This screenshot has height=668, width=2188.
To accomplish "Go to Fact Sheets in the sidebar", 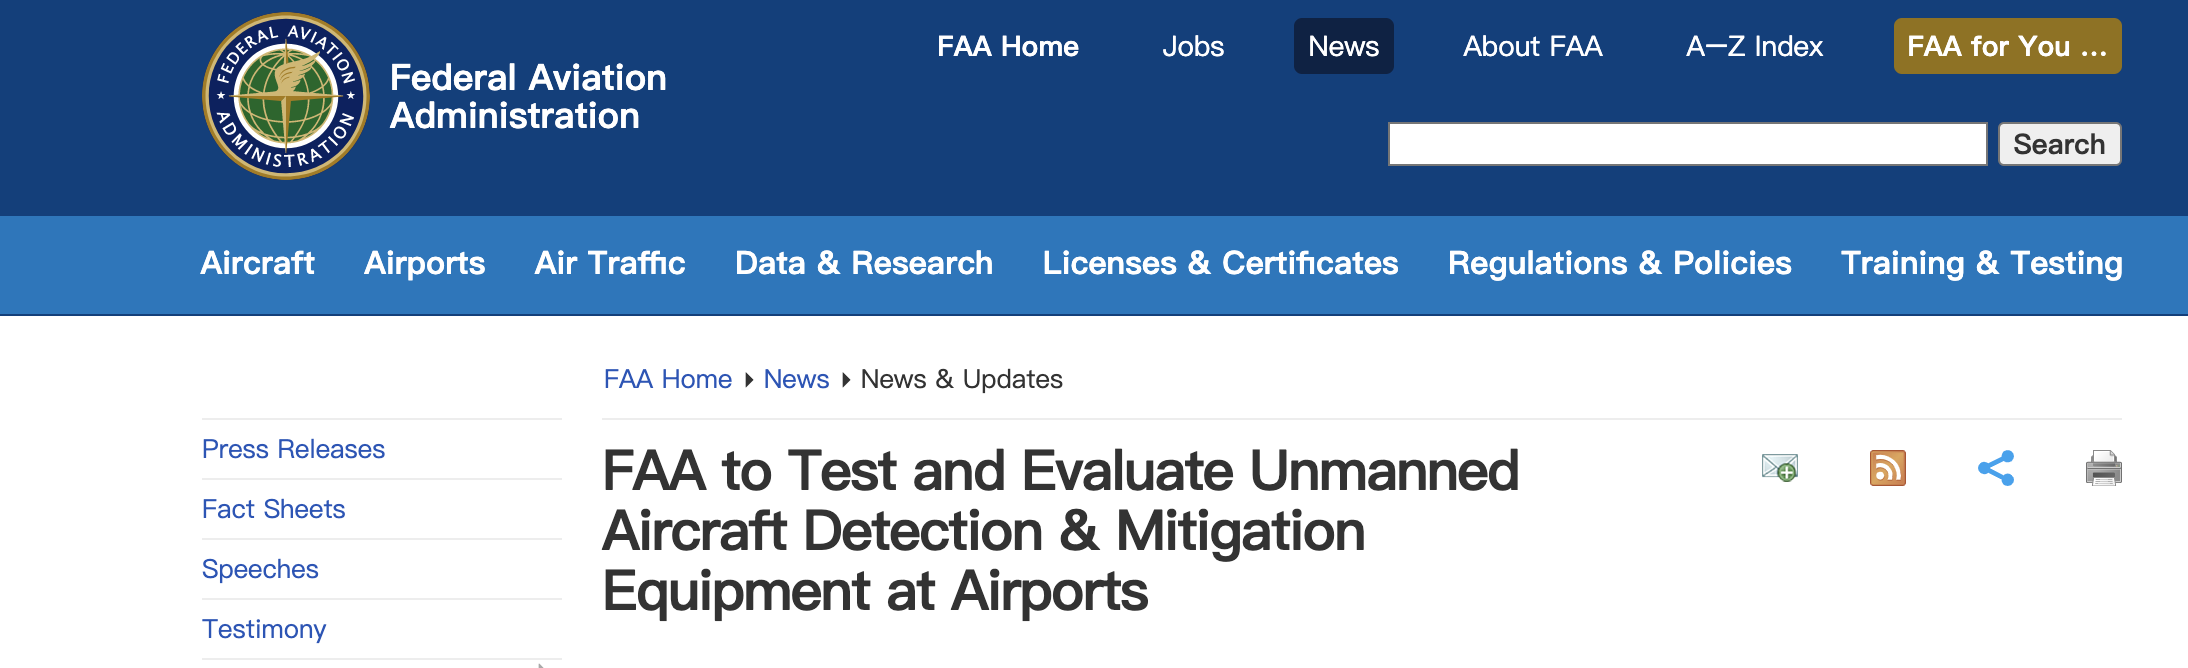I will pyautogui.click(x=273, y=509).
